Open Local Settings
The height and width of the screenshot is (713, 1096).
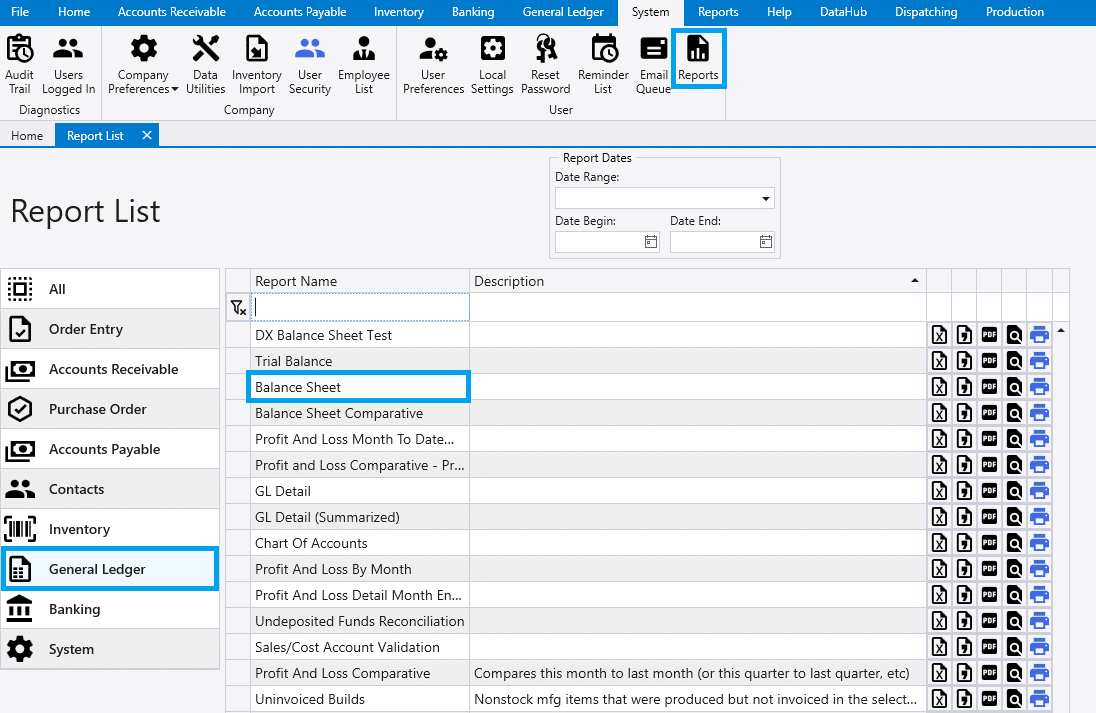click(x=492, y=64)
